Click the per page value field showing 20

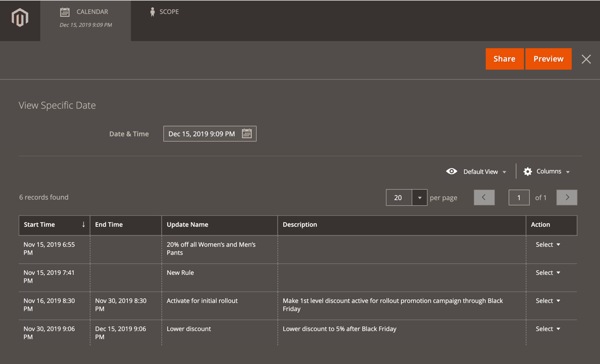tap(399, 198)
